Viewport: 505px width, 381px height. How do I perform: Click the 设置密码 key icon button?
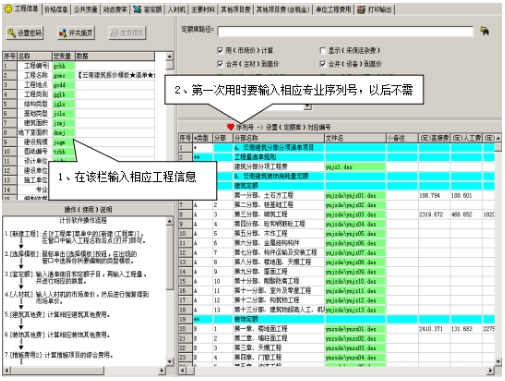[x=25, y=33]
